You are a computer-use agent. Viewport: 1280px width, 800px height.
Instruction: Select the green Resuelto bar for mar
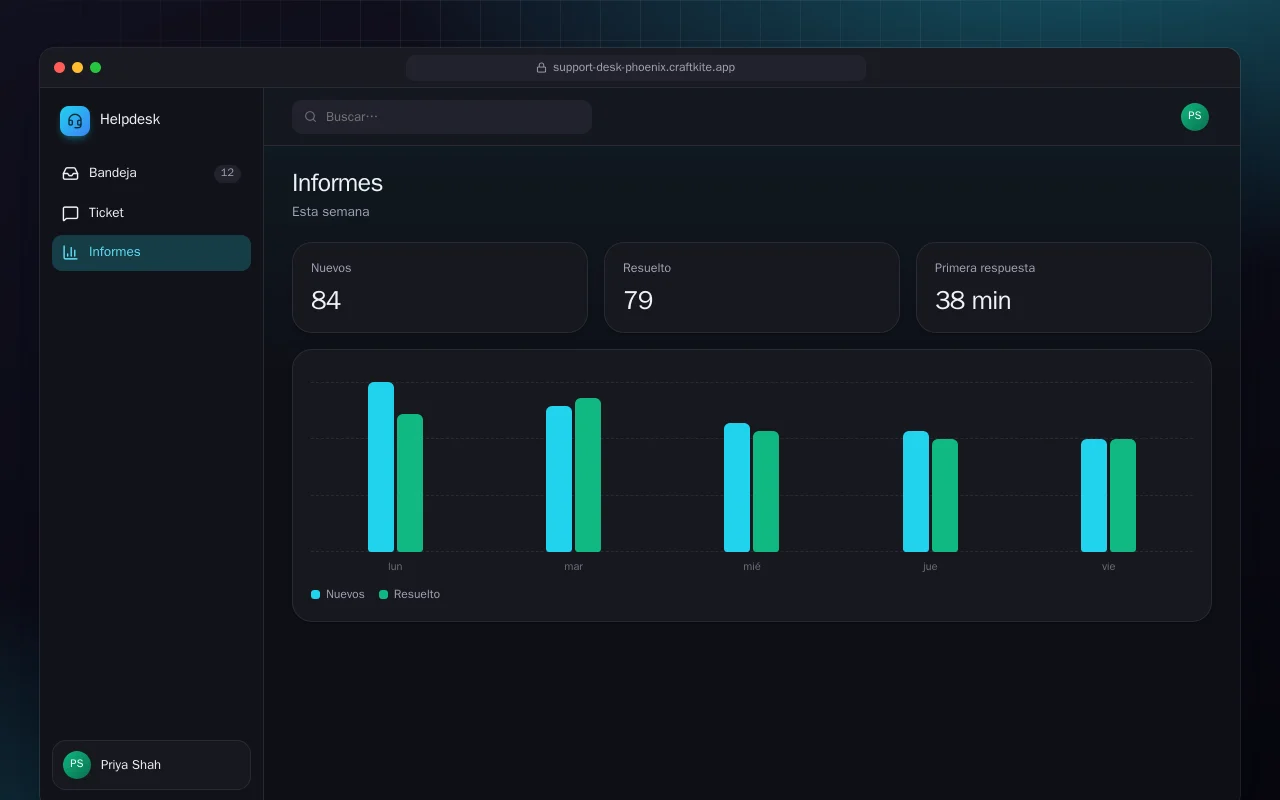[588, 475]
